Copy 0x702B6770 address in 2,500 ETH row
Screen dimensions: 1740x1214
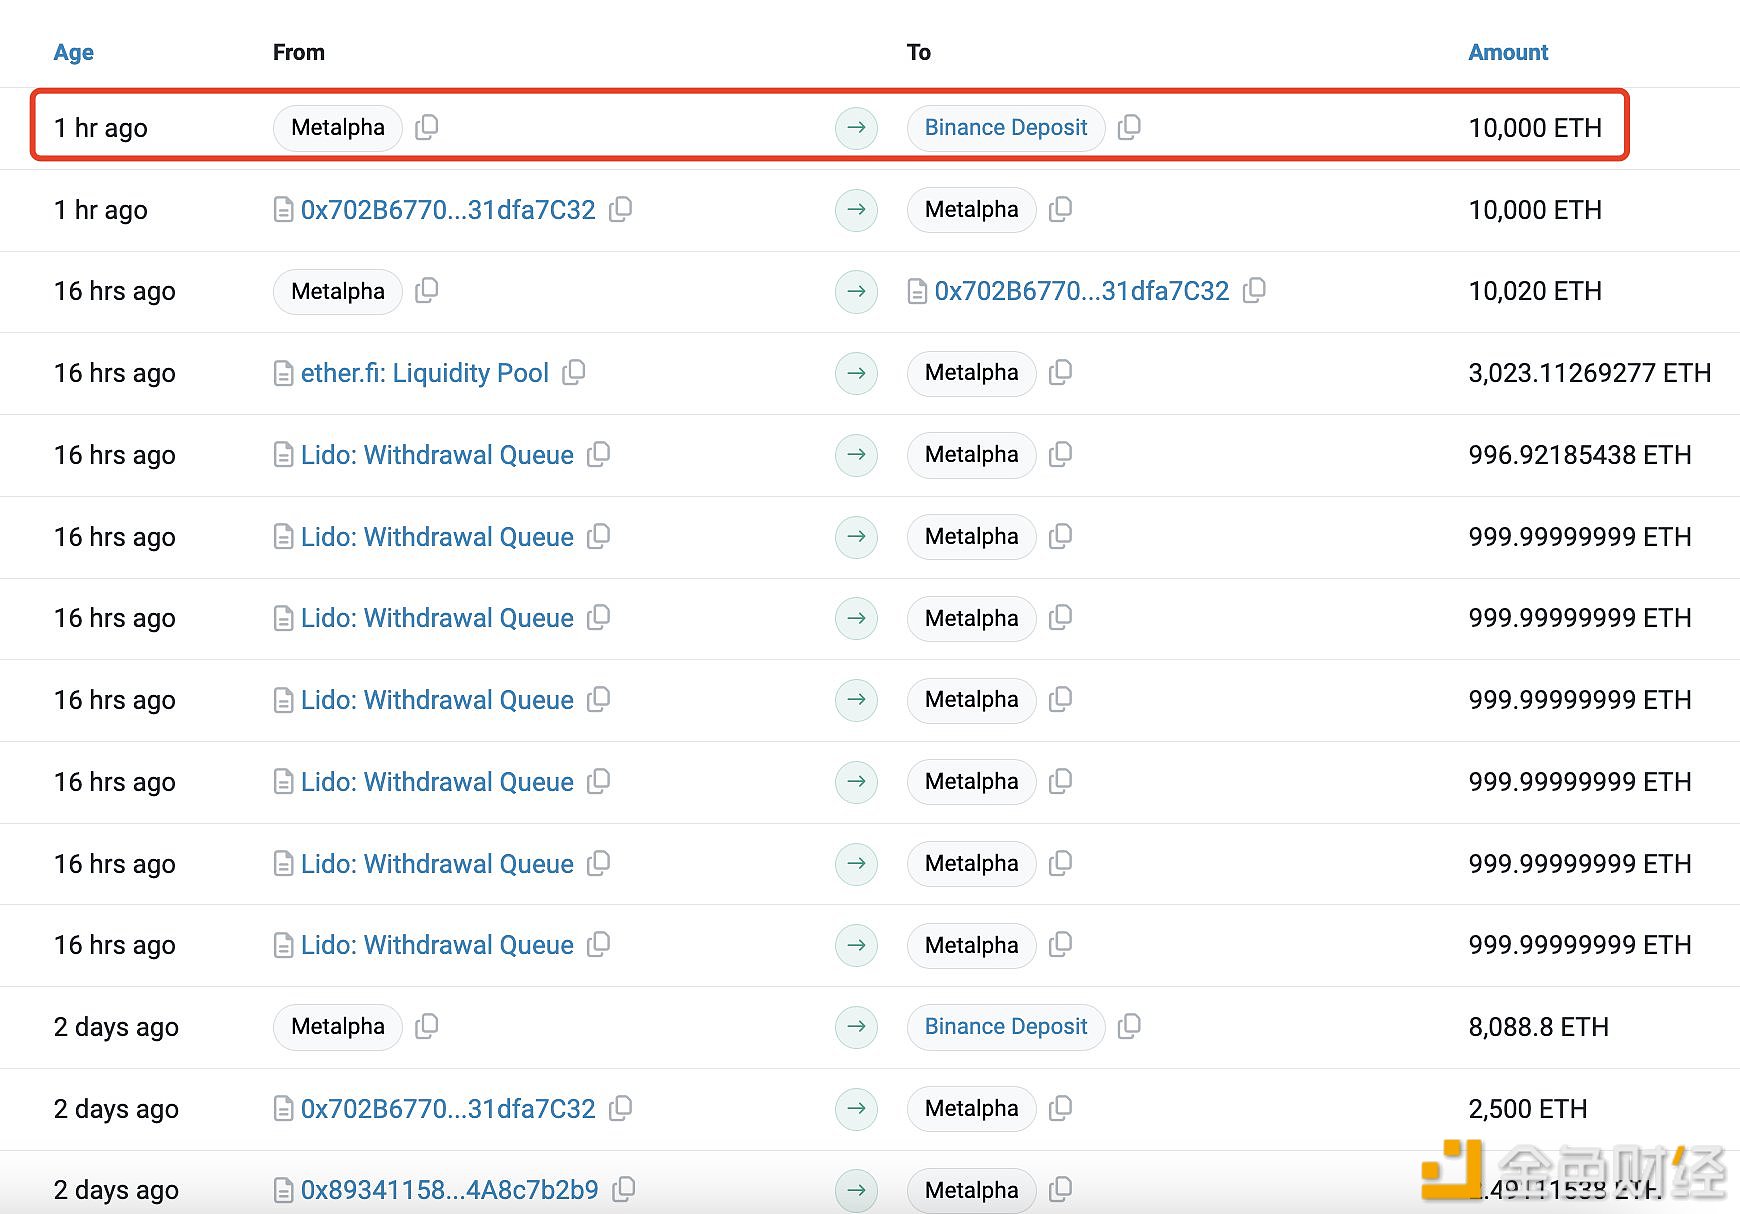coord(621,1108)
